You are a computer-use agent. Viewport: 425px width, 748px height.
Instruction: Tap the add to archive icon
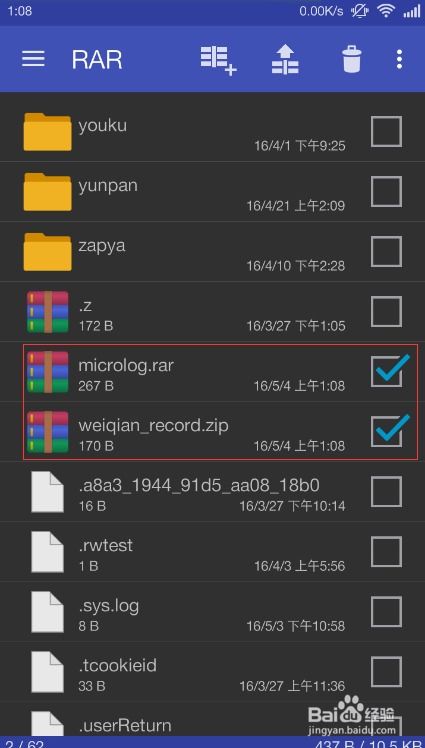pos(218,60)
